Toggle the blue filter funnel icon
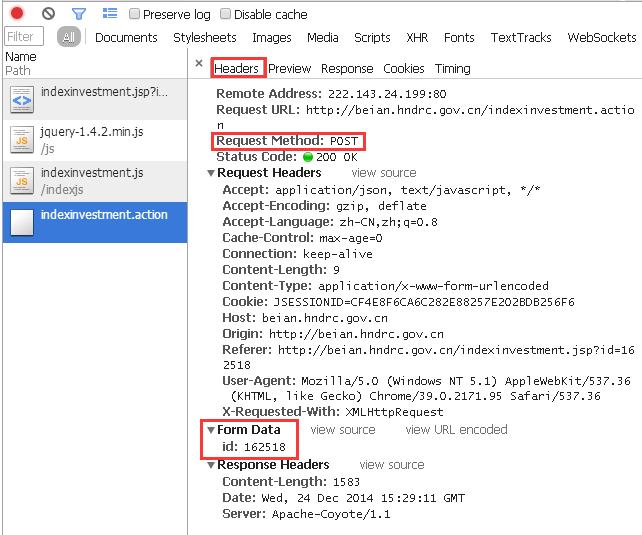Image resolution: width=642 pixels, height=535 pixels. (x=79, y=14)
